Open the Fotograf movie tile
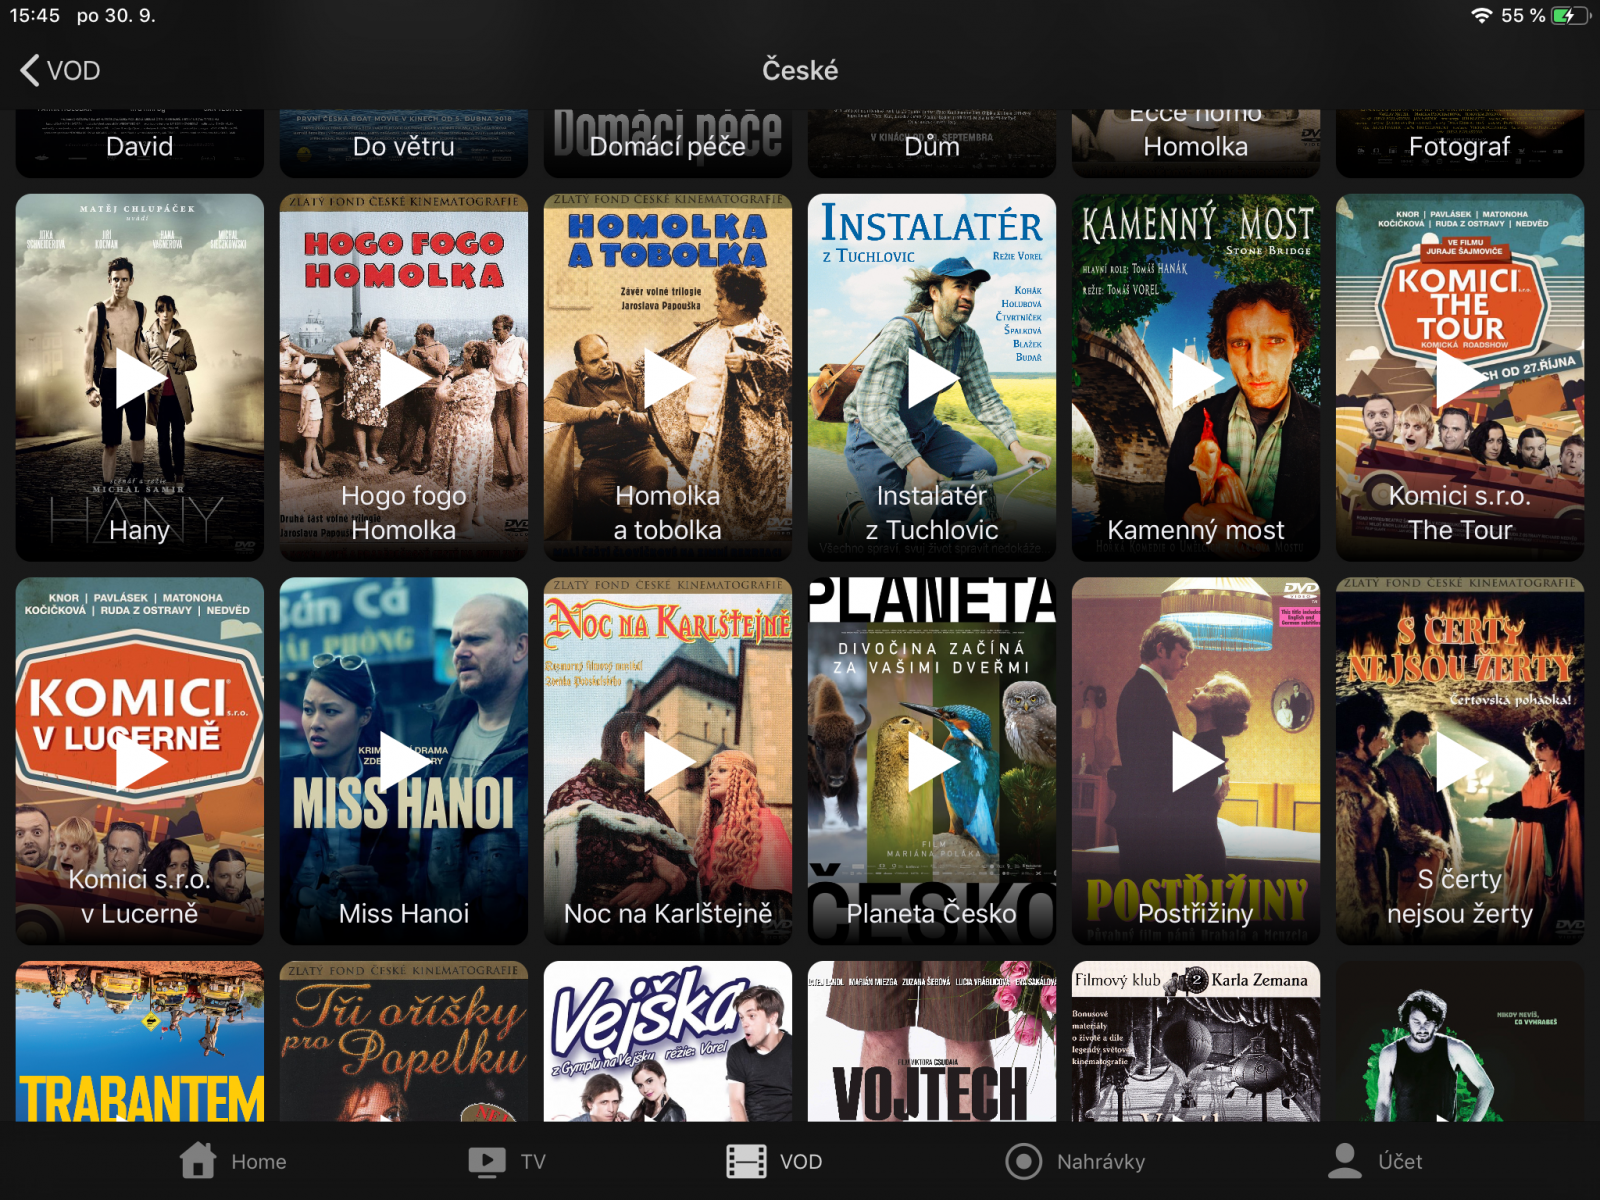 (1460, 143)
